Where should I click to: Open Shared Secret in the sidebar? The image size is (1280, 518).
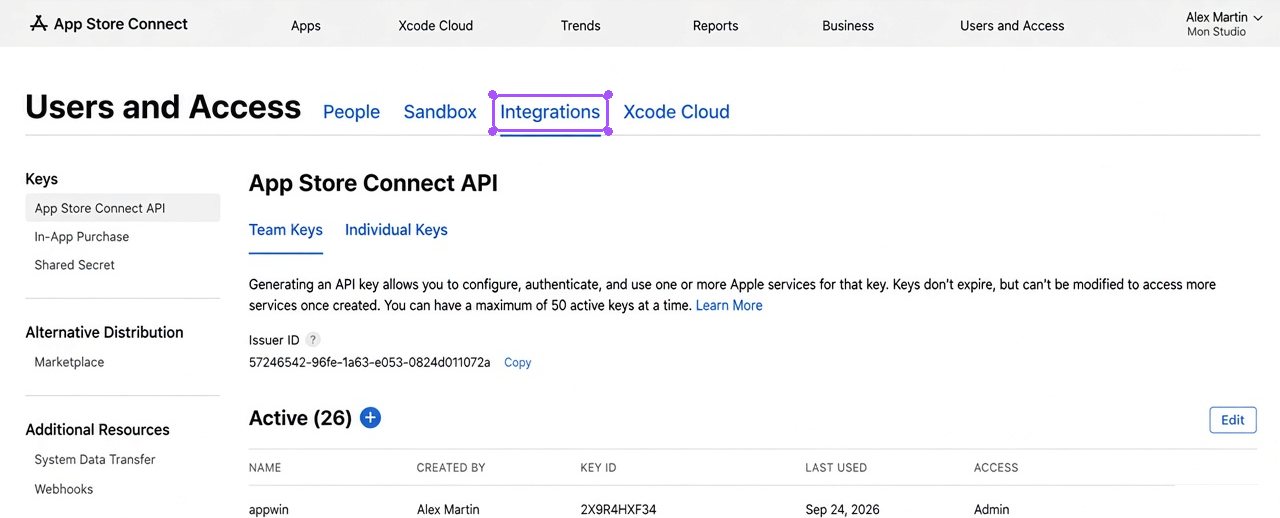[x=75, y=265]
